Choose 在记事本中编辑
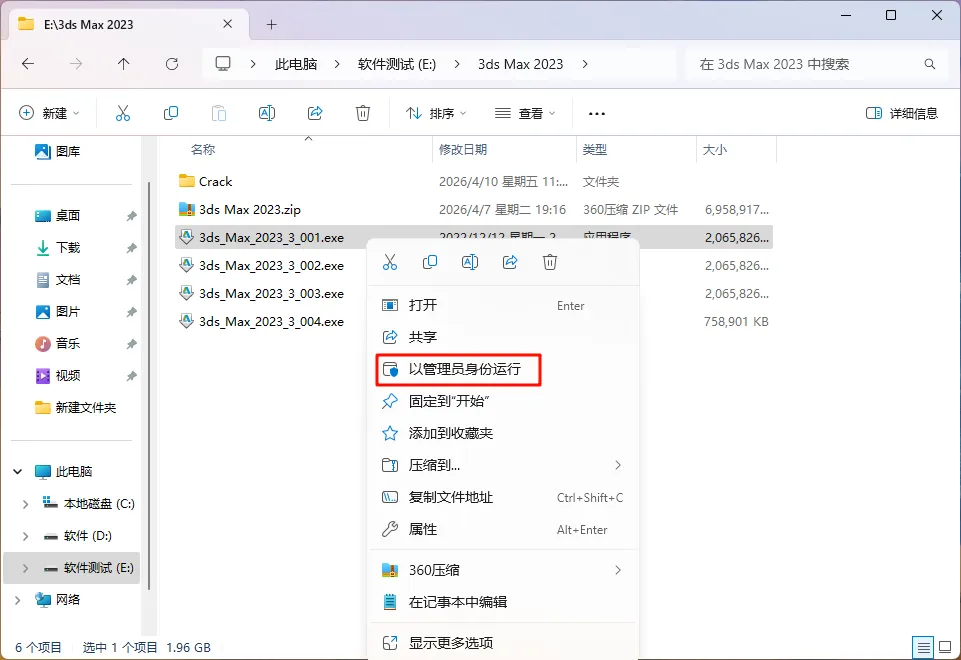 pos(503,602)
